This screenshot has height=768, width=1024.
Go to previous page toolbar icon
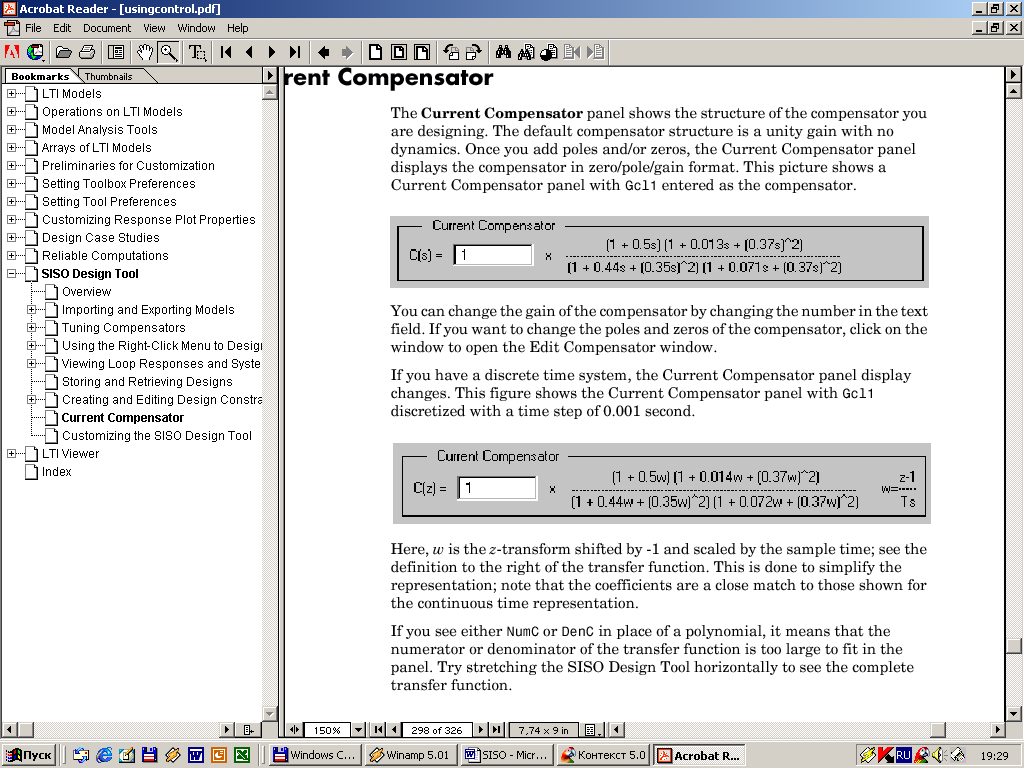pos(249,52)
